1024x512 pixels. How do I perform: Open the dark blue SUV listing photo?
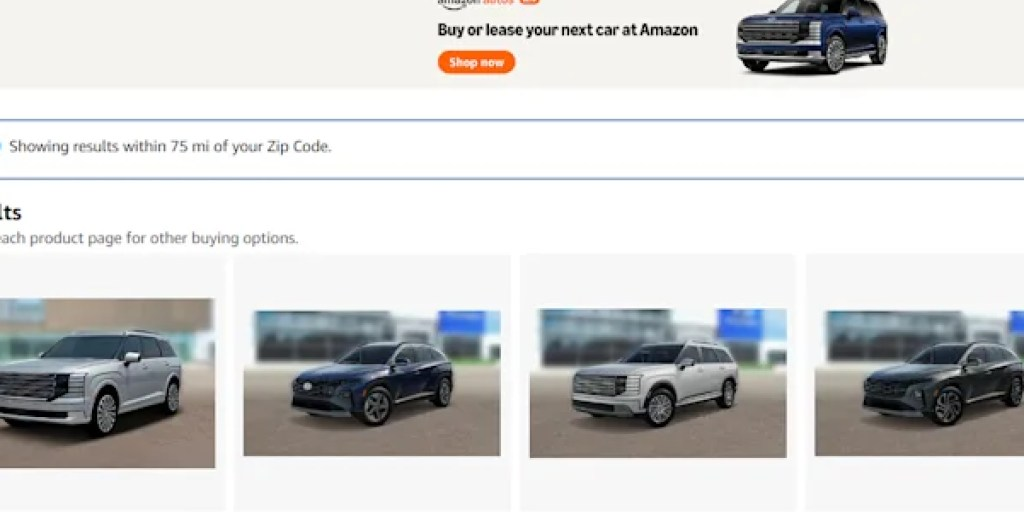click(372, 383)
